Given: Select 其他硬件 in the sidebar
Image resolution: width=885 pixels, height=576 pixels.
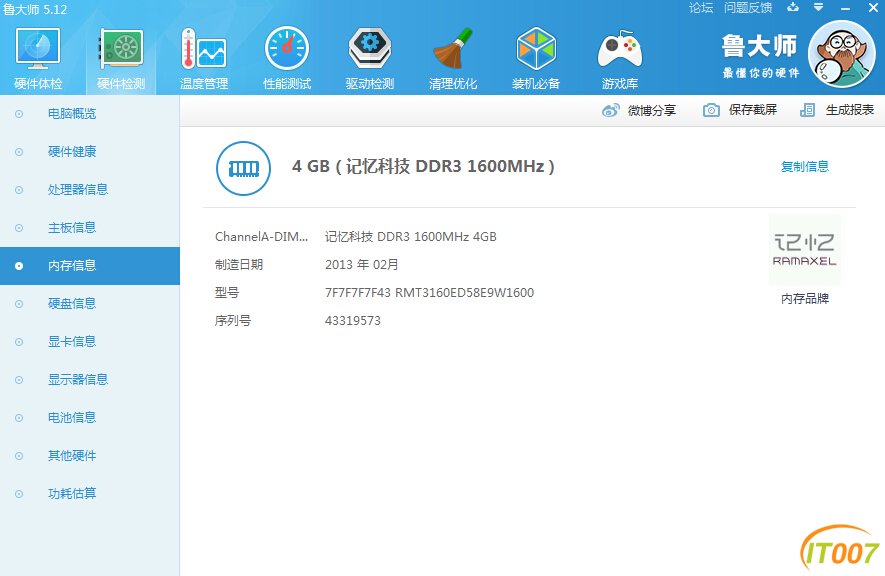Looking at the screenshot, I should [x=90, y=456].
